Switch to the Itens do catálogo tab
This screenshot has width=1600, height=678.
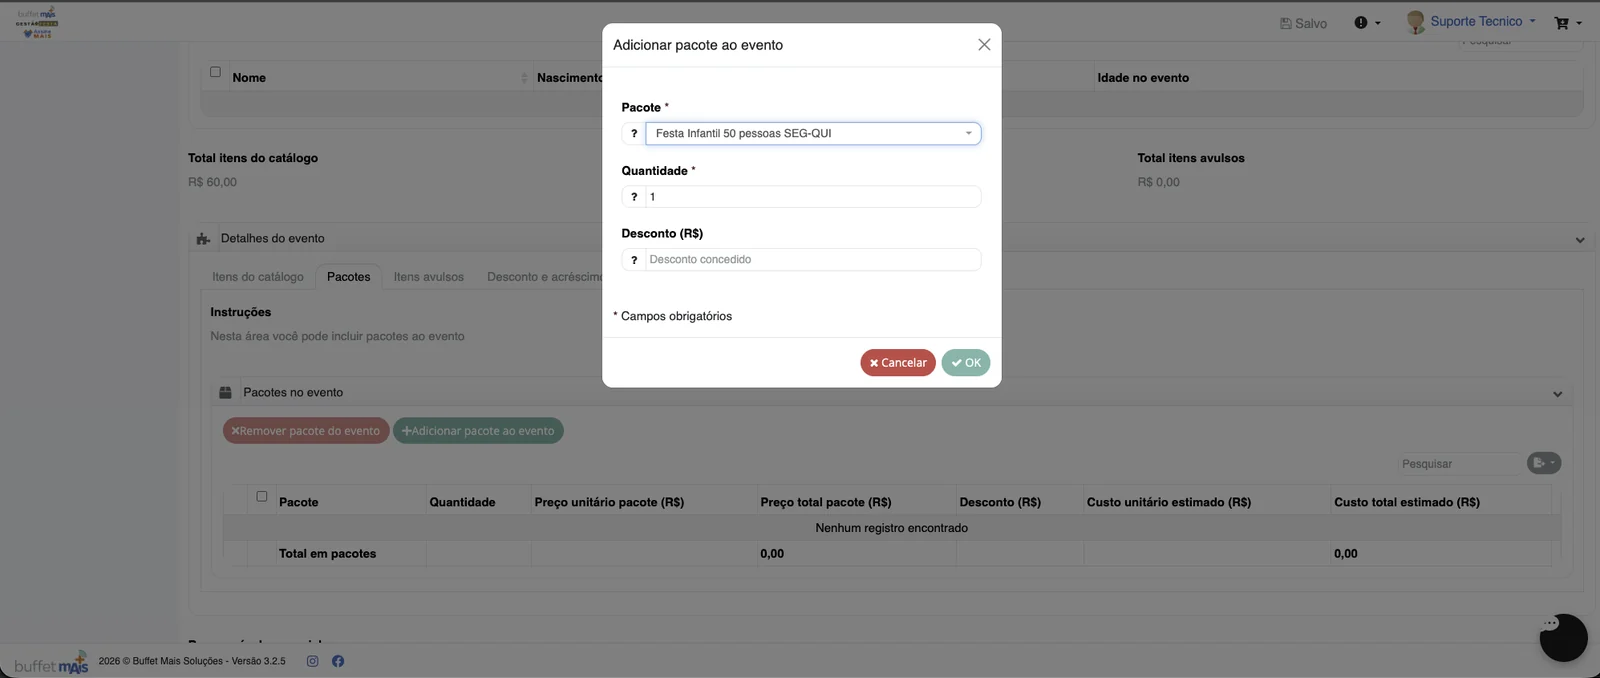pyautogui.click(x=258, y=277)
